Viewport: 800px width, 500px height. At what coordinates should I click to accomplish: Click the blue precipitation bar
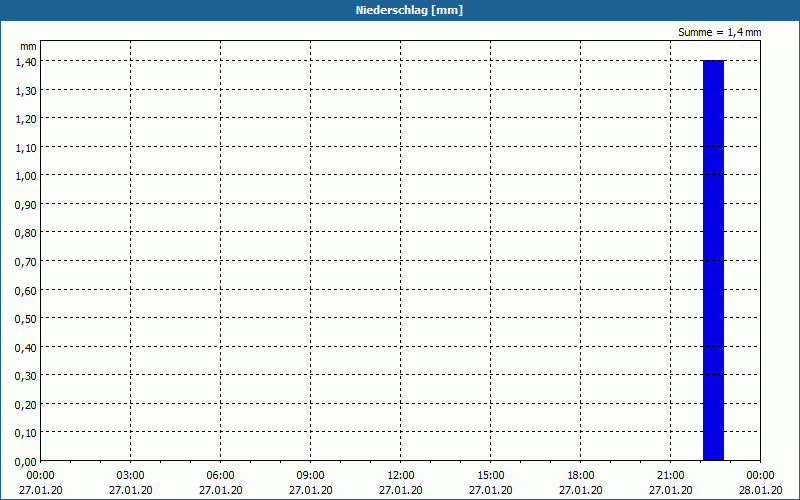pos(713,260)
